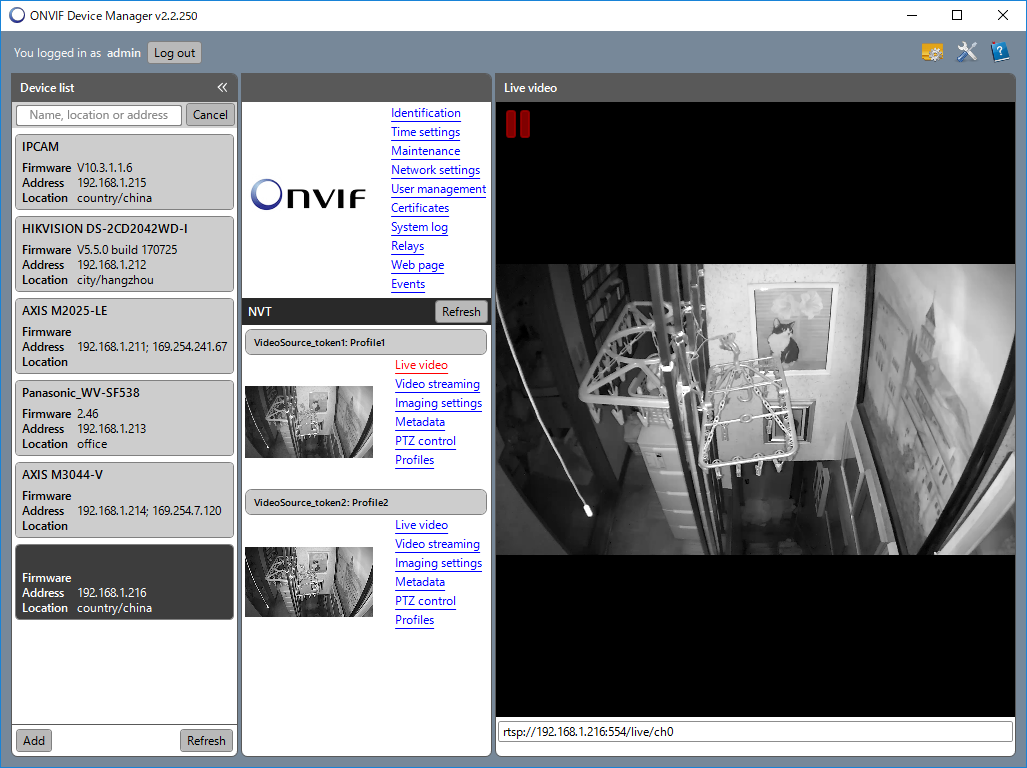This screenshot has width=1027, height=768.
Task: Select the AXIS M2025-LE device
Action: tap(124, 336)
